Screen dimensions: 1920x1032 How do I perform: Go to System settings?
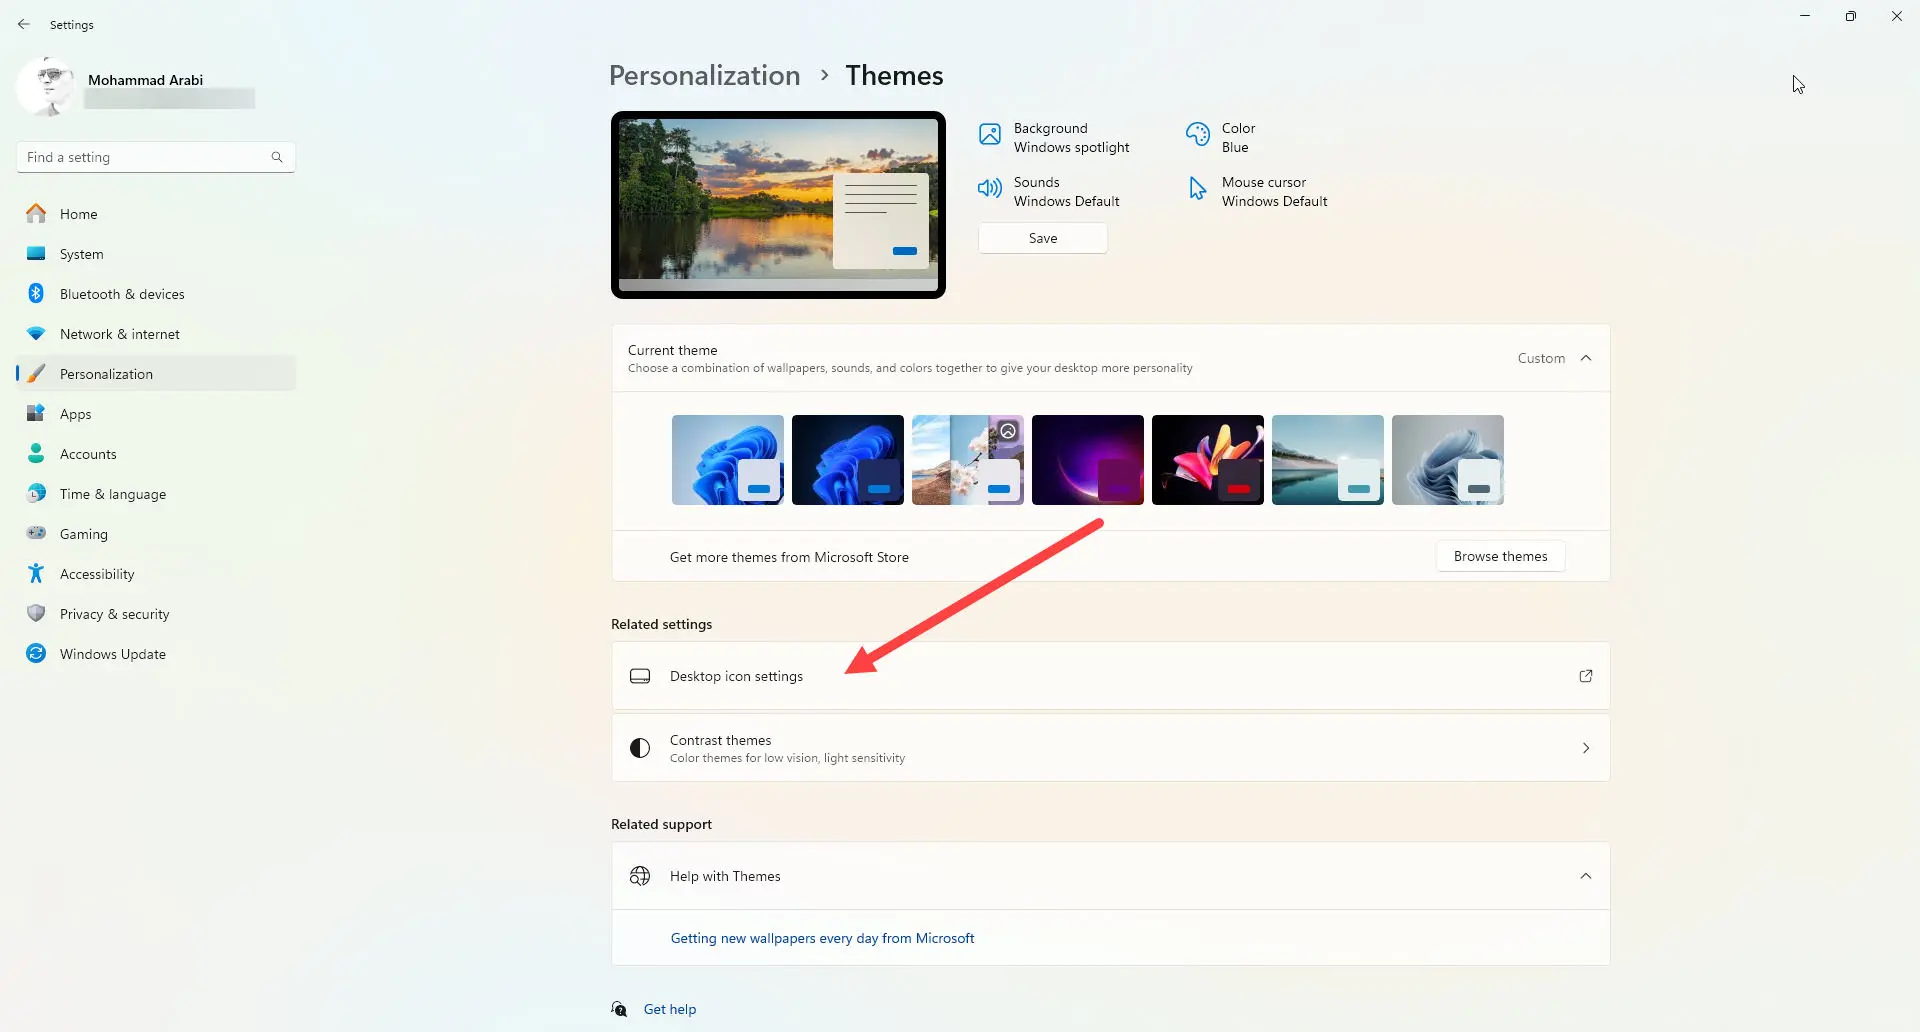pyautogui.click(x=156, y=254)
